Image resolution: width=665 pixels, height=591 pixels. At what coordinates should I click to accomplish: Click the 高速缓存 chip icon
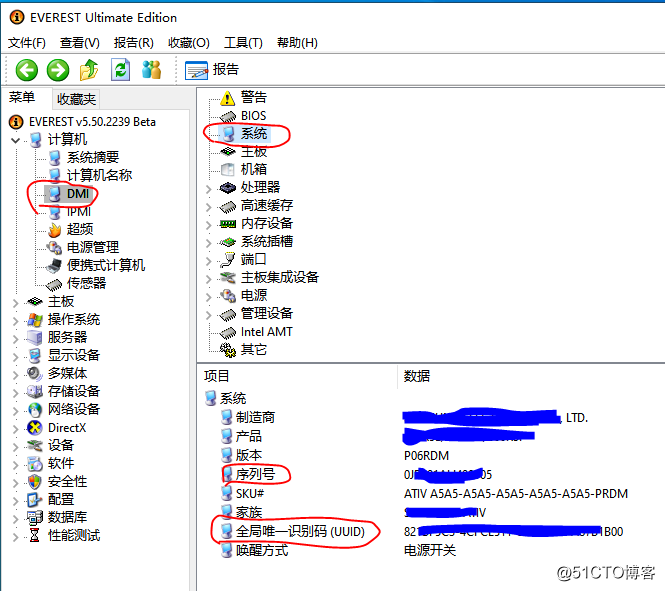tap(228, 206)
